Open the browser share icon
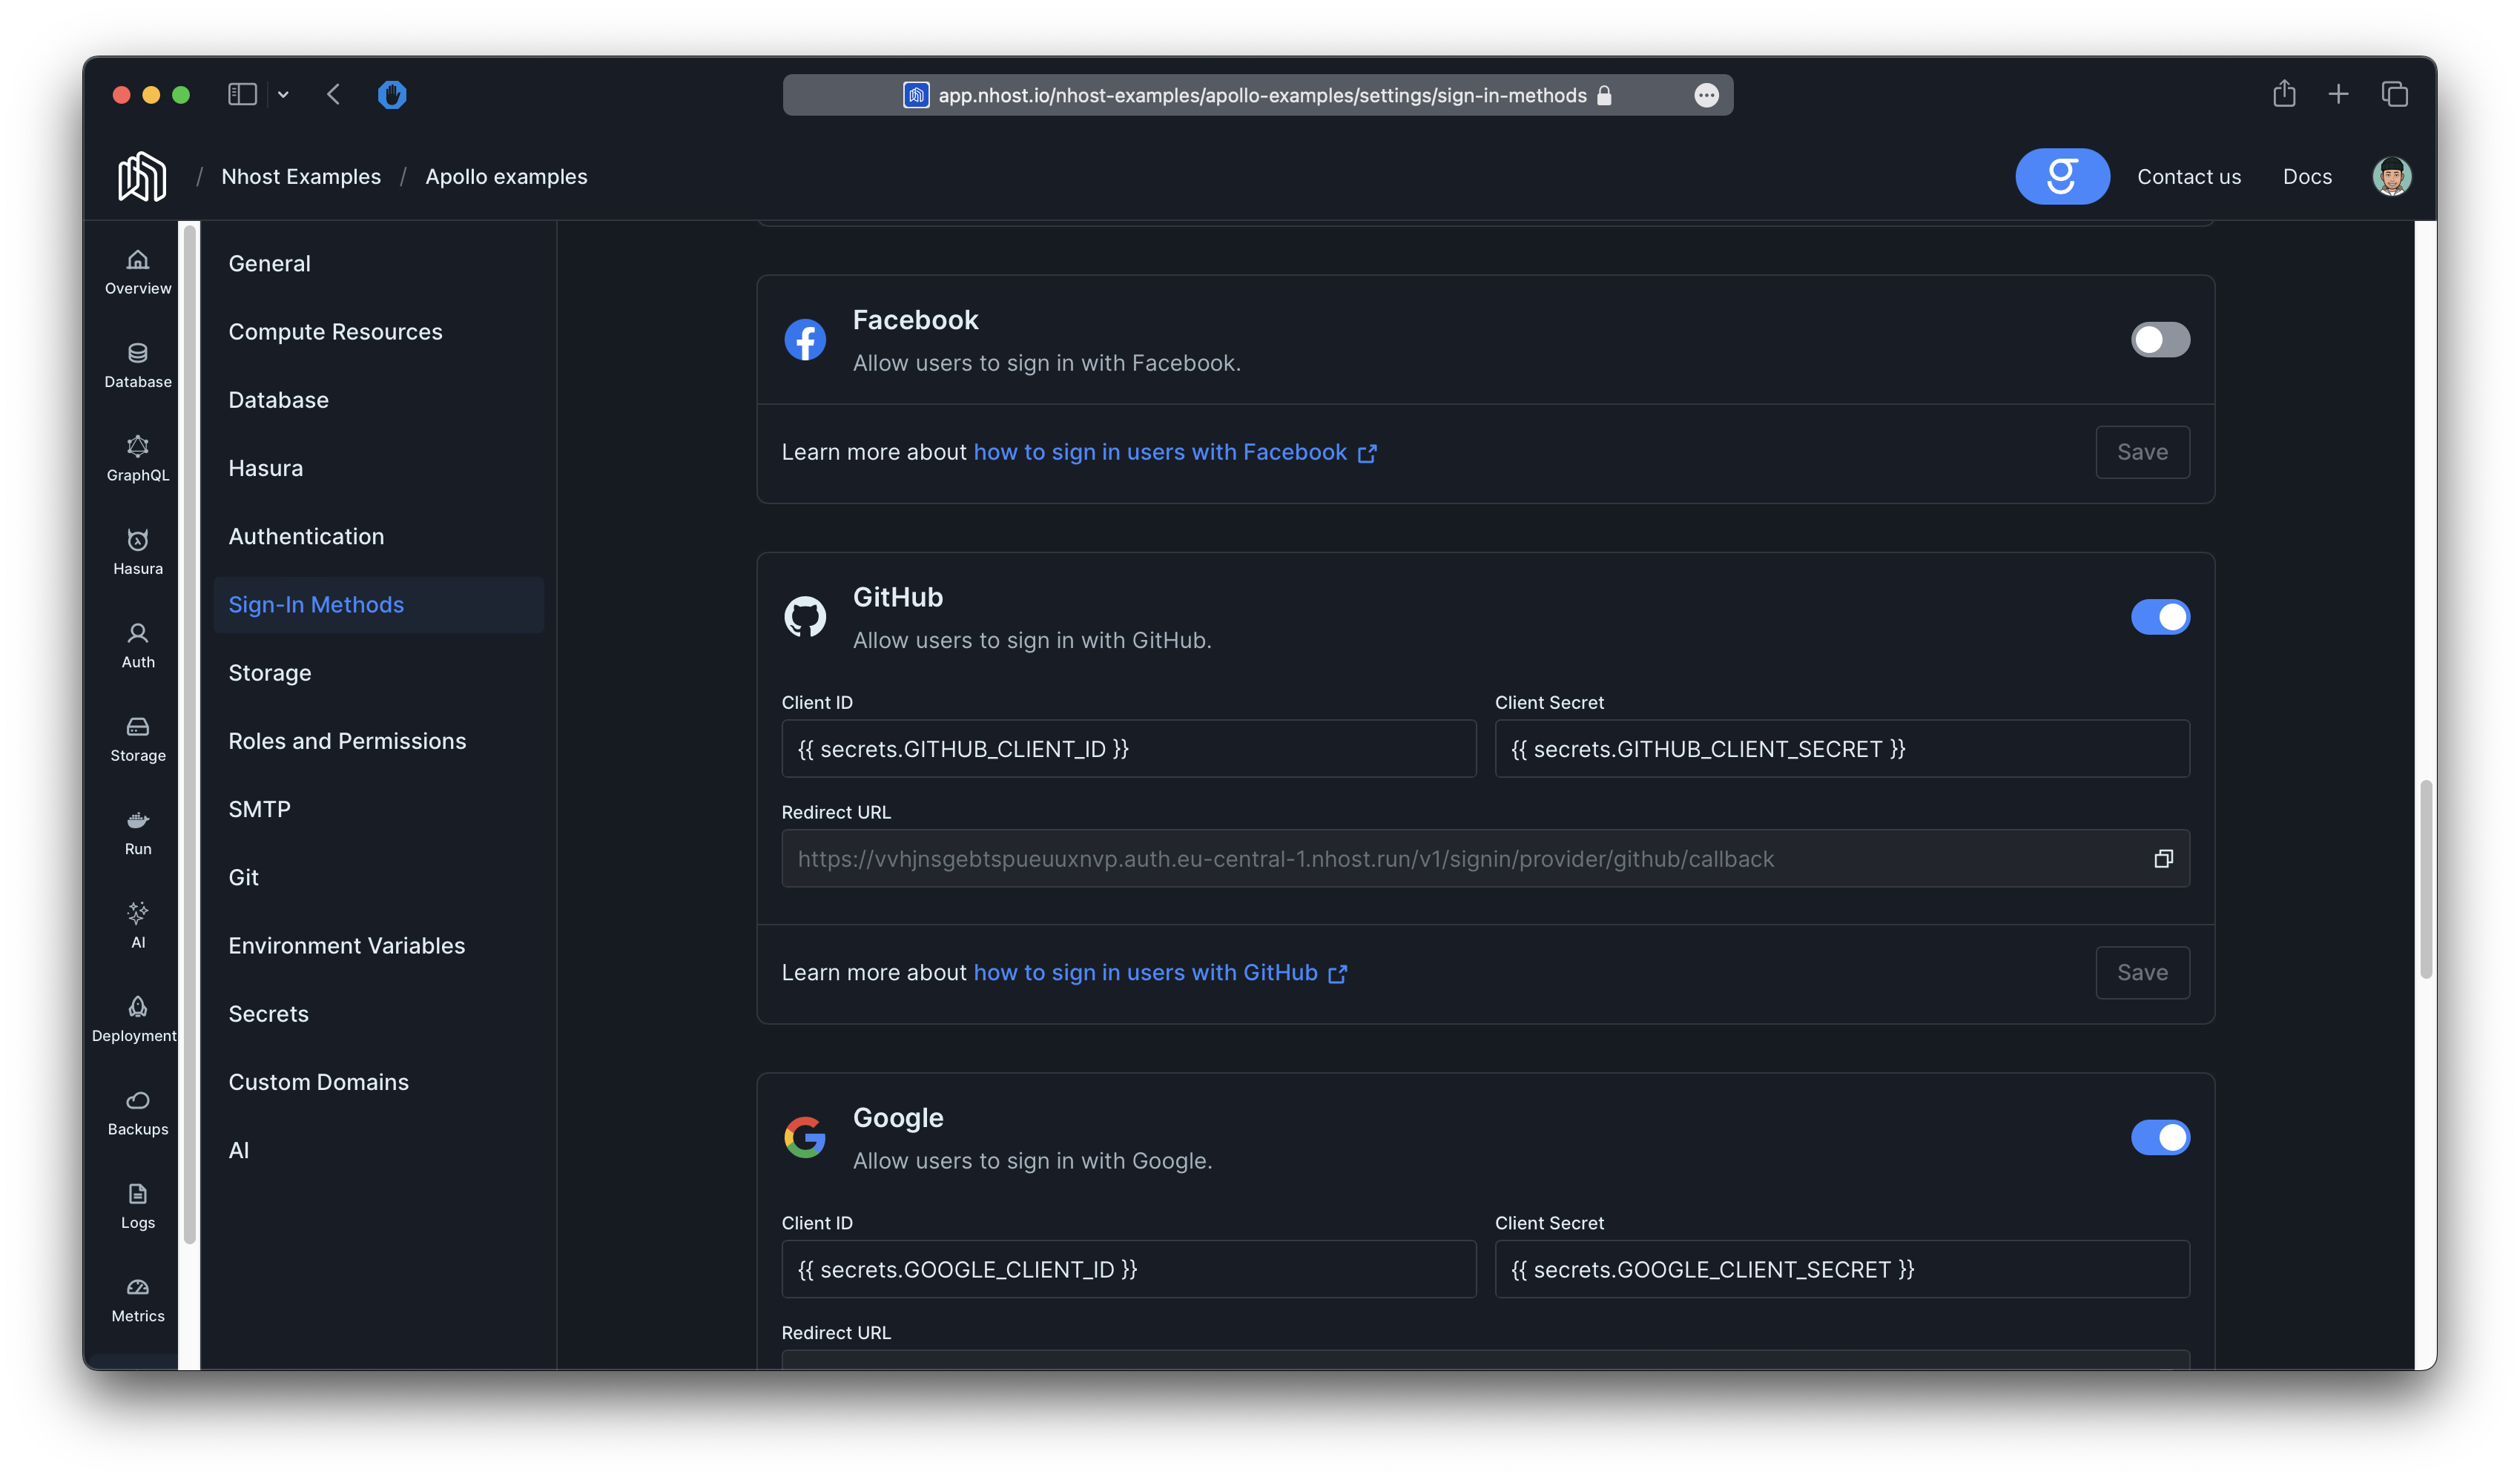This screenshot has width=2520, height=1480. point(2283,94)
